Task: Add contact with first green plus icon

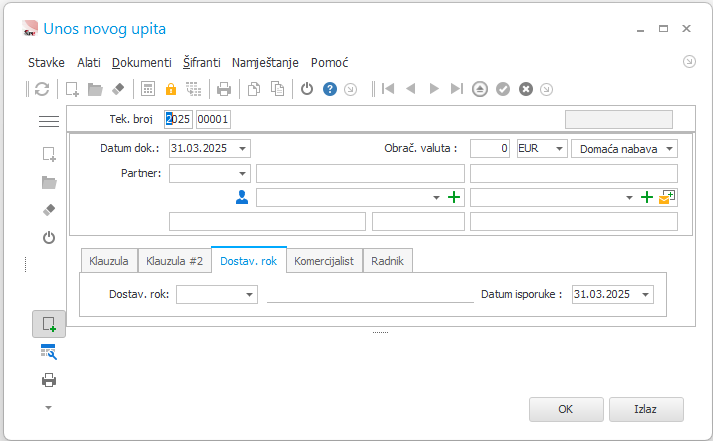Action: pos(454,197)
